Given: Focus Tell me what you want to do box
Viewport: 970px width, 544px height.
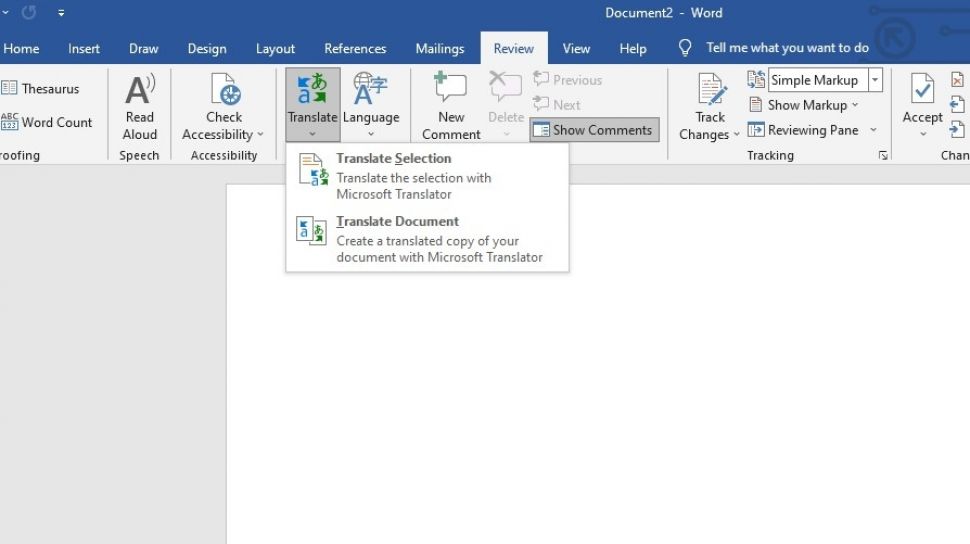Looking at the screenshot, I should click(788, 48).
